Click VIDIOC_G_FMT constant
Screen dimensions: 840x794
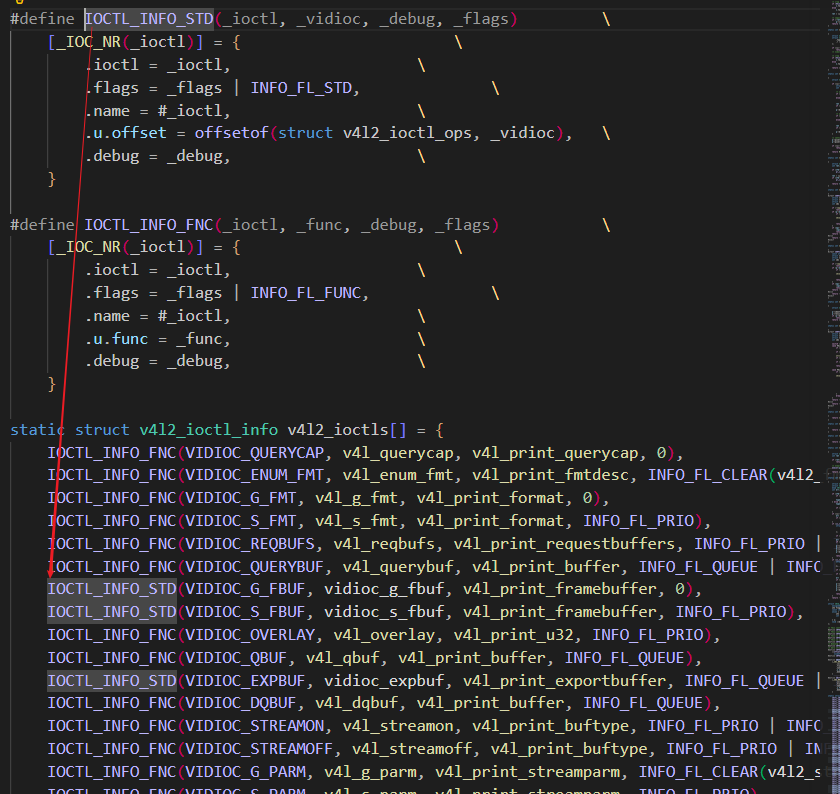241,498
